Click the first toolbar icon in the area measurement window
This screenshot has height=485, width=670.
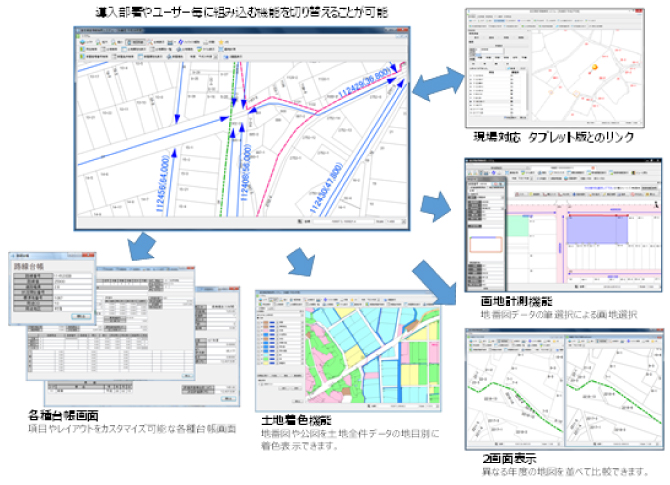pyautogui.click(x=468, y=173)
